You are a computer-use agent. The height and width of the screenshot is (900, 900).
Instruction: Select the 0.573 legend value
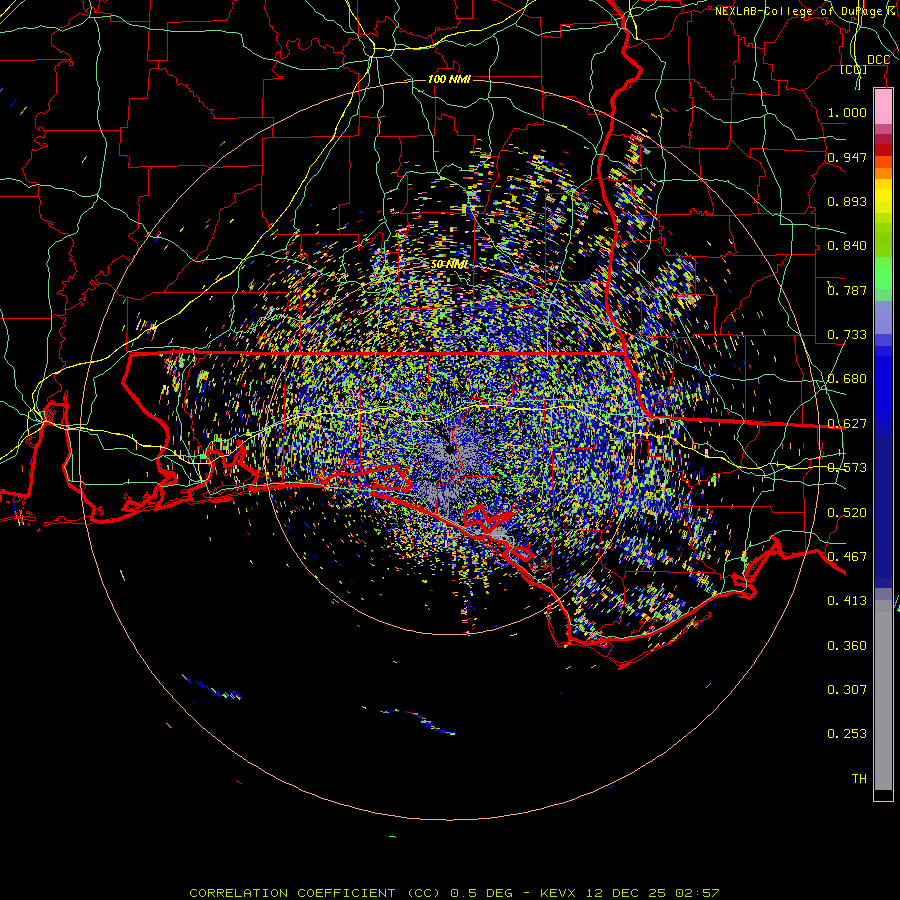847,468
